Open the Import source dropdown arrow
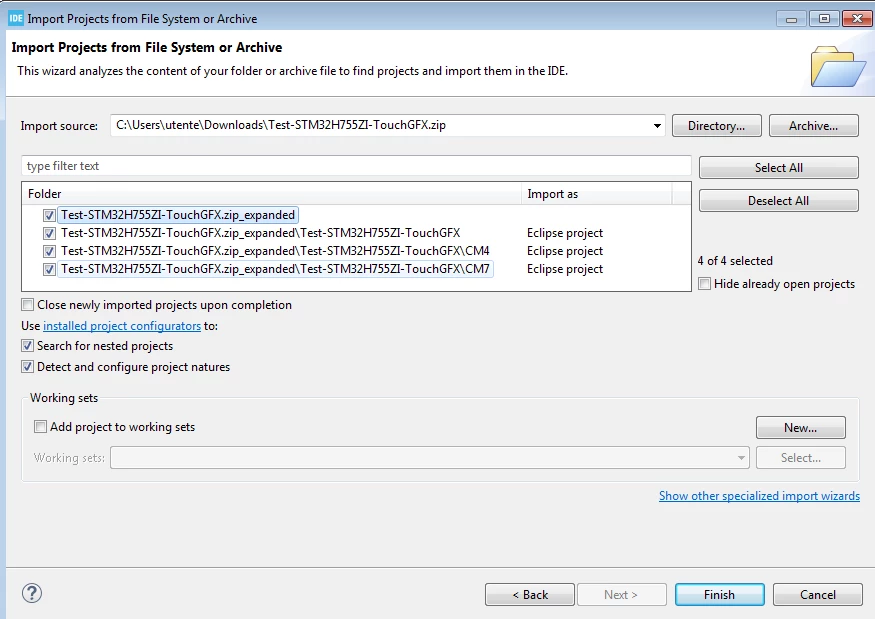 657,126
